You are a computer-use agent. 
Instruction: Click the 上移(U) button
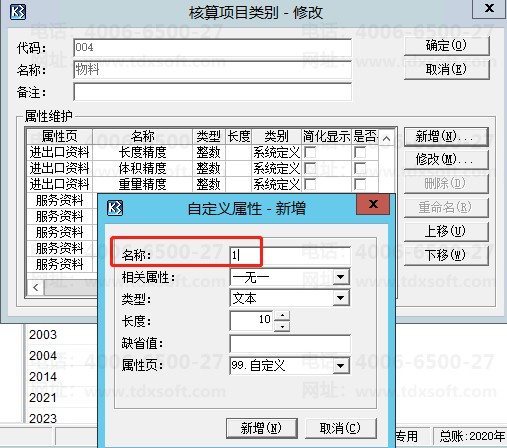446,231
